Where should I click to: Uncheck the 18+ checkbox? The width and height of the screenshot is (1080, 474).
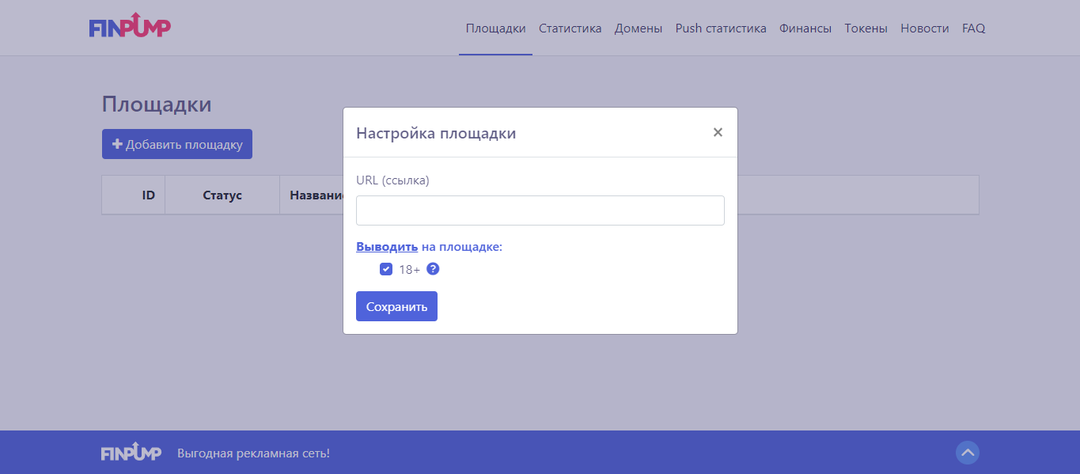[x=386, y=269]
